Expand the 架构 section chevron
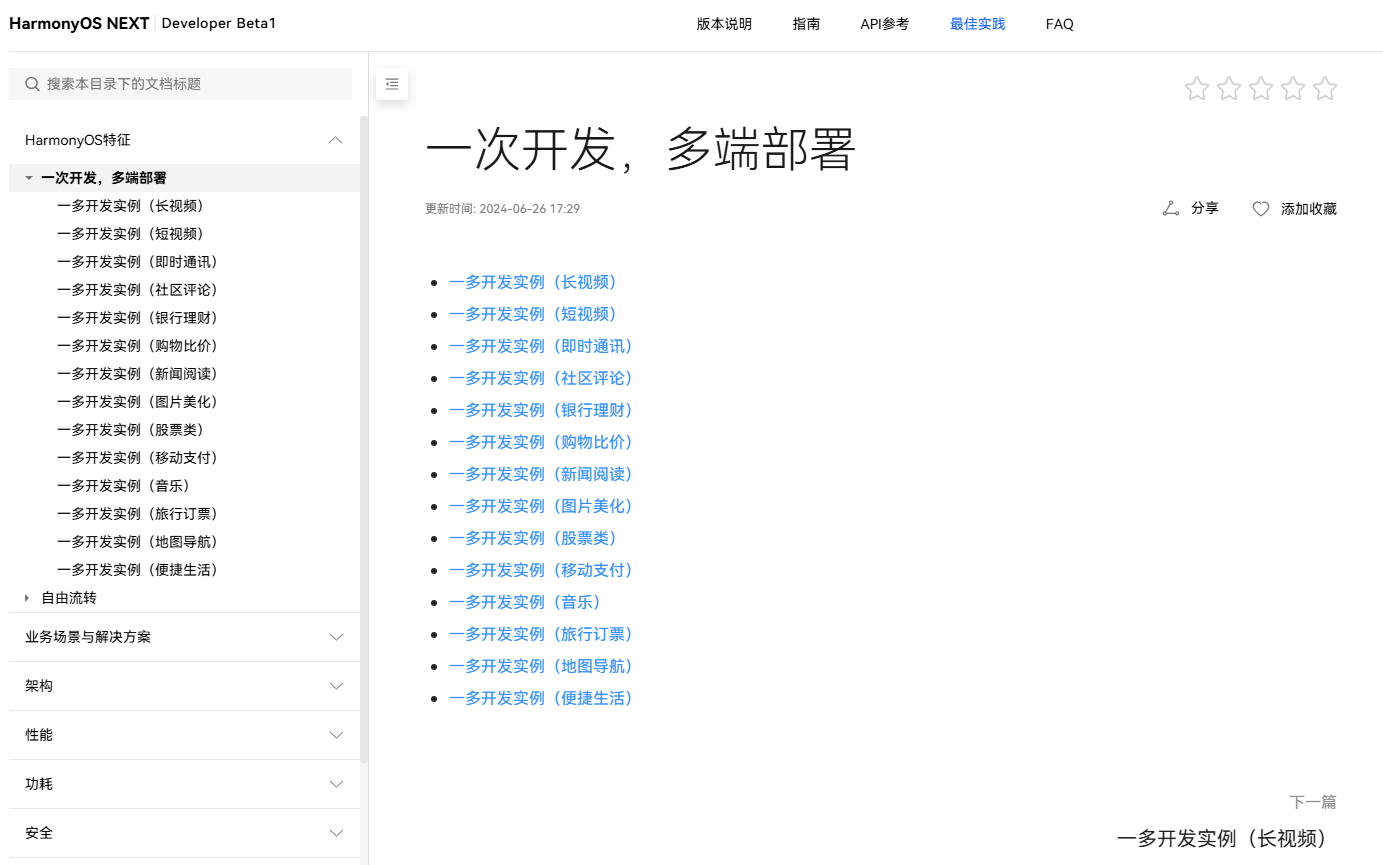The width and height of the screenshot is (1383, 865). (336, 686)
